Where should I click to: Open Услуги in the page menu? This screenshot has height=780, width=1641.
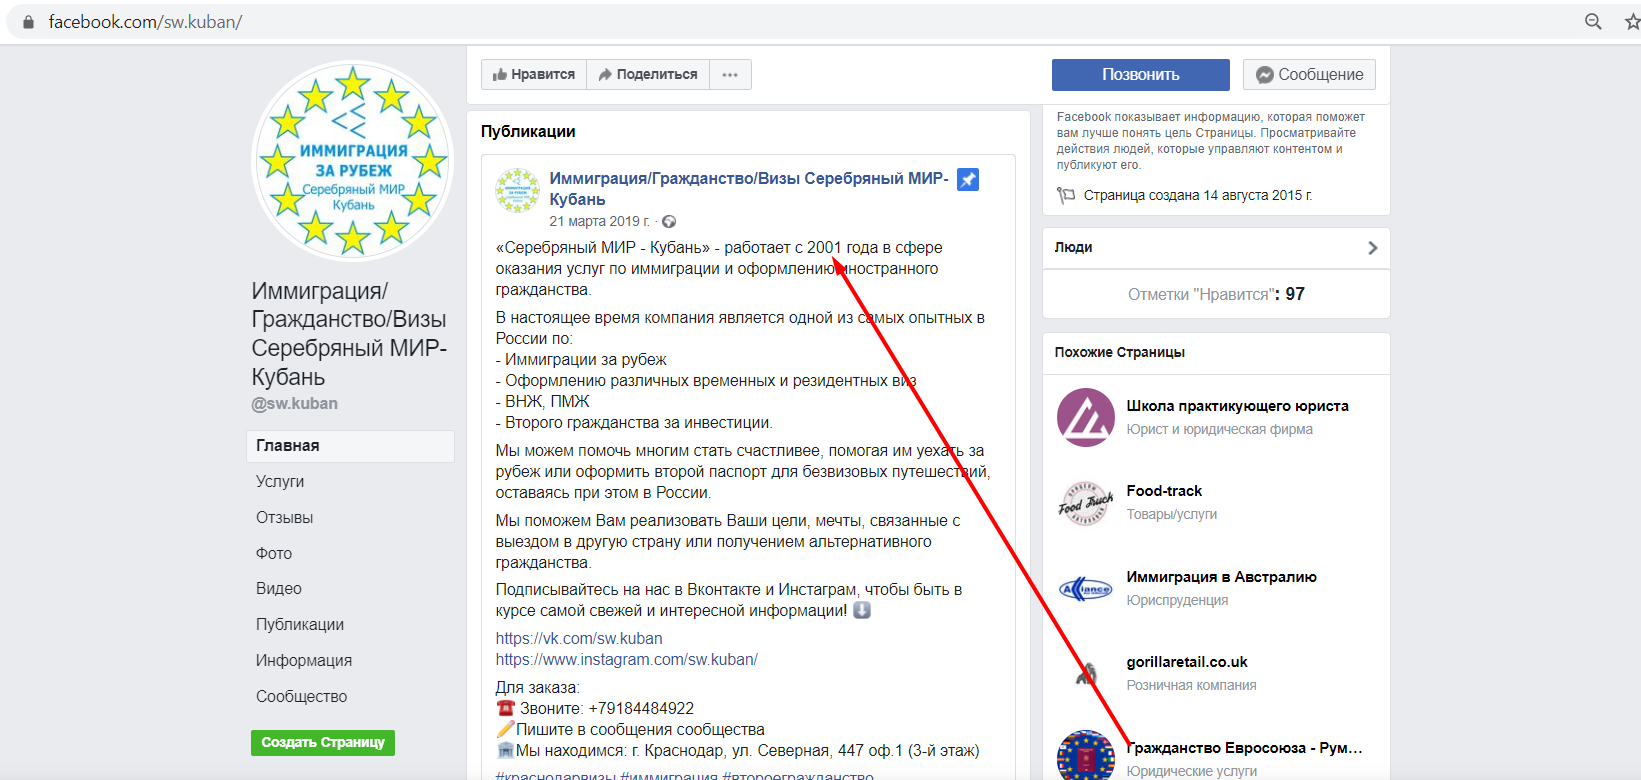click(x=280, y=481)
